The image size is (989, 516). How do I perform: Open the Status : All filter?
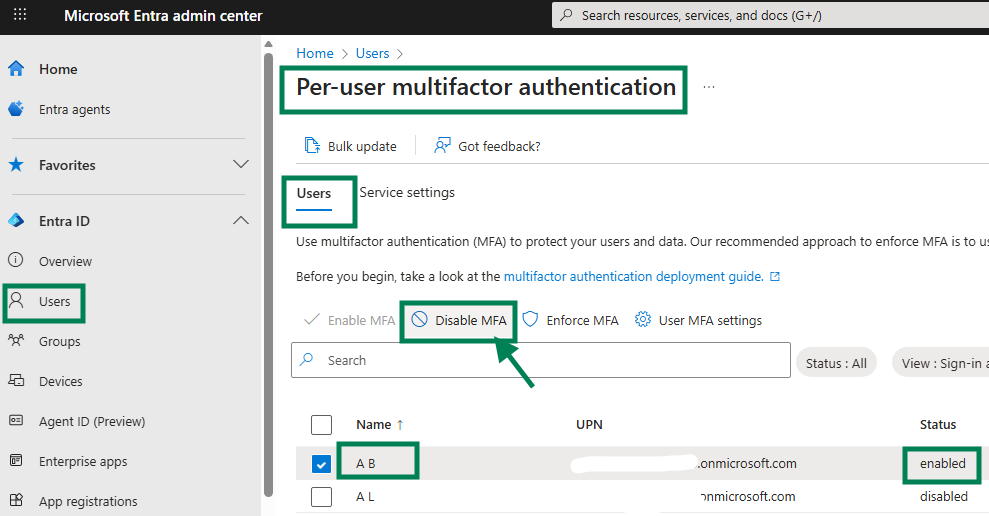836,363
